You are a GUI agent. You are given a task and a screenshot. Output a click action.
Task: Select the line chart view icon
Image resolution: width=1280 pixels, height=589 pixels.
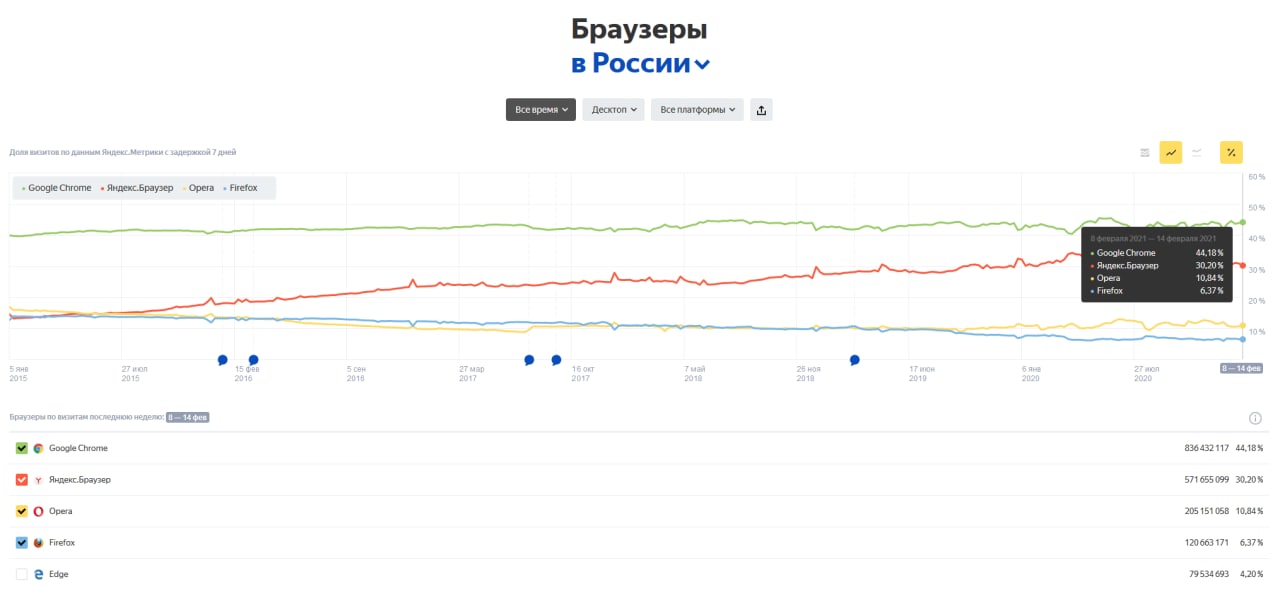(x=1170, y=153)
